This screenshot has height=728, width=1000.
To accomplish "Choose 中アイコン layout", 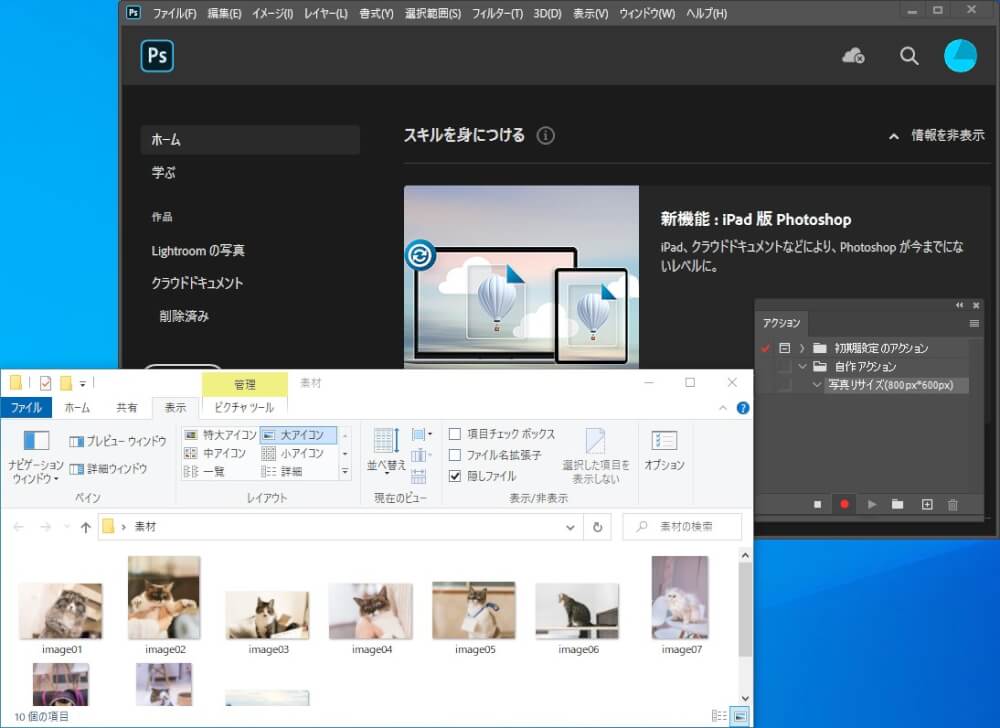I will [215, 453].
